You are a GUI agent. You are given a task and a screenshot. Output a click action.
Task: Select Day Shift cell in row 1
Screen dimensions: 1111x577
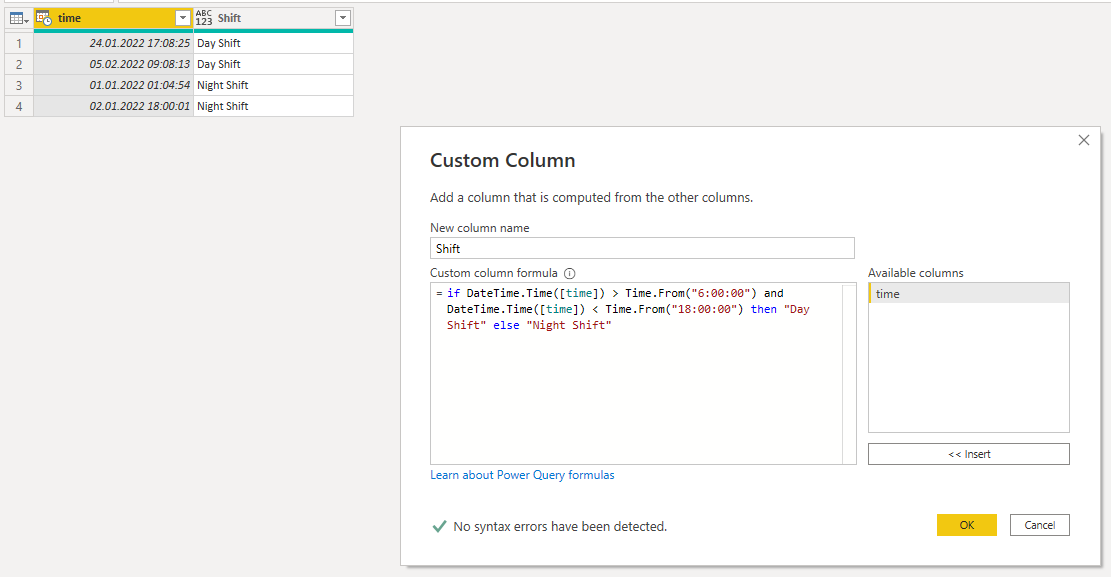(273, 43)
